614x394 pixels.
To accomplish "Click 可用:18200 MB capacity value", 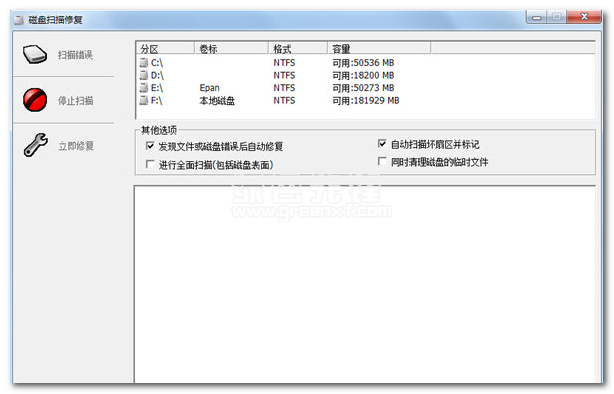I will [363, 75].
